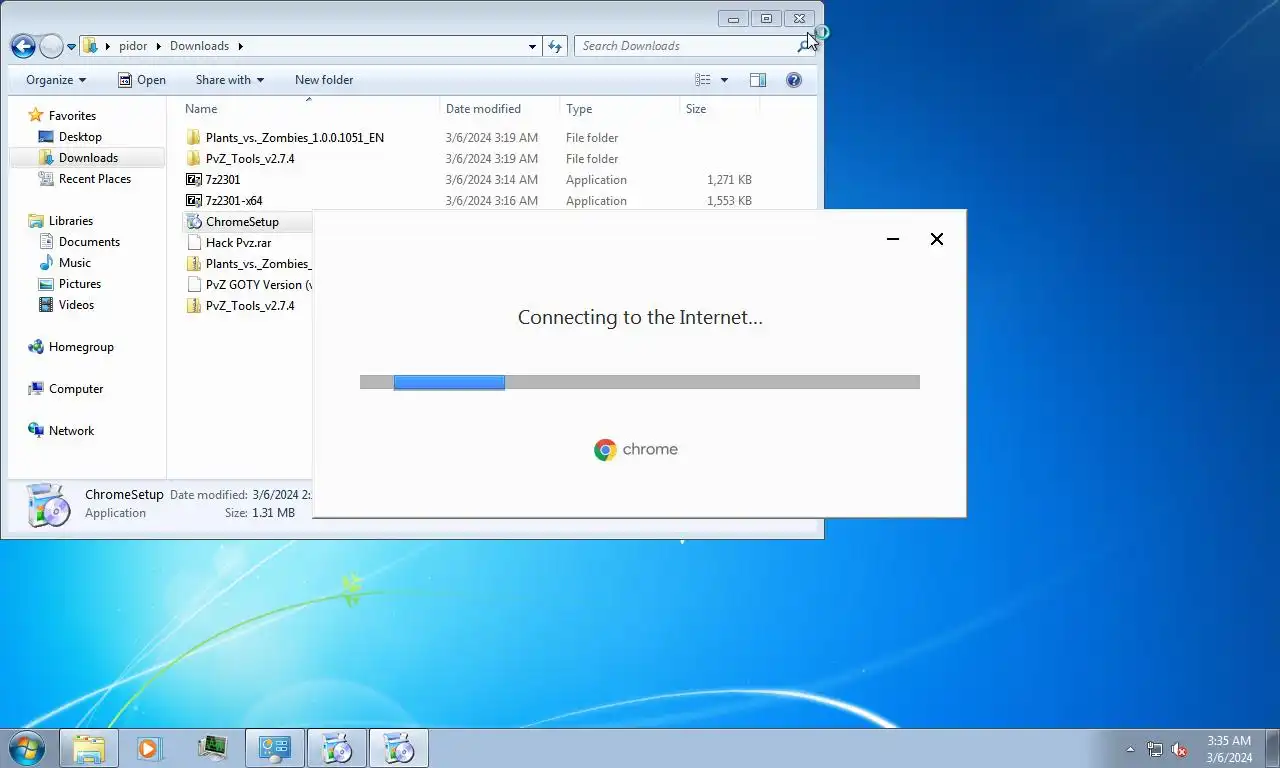Open the Windows Start orb
1280x768 pixels.
pyautogui.click(x=27, y=748)
